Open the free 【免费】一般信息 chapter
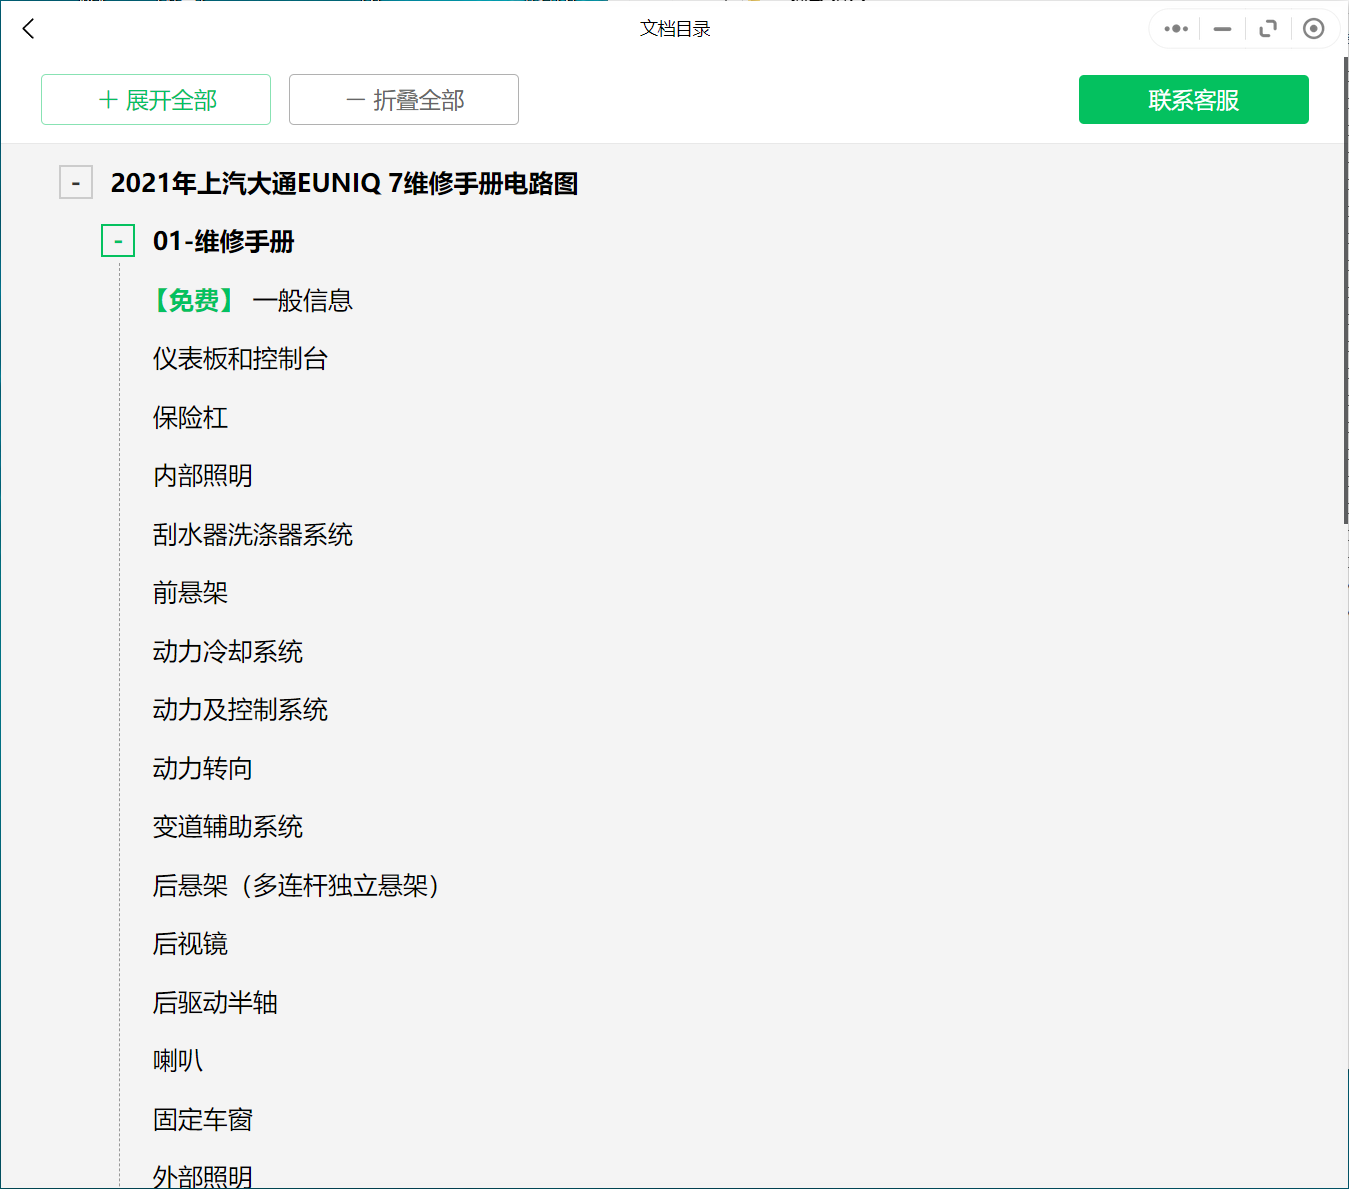 252,300
